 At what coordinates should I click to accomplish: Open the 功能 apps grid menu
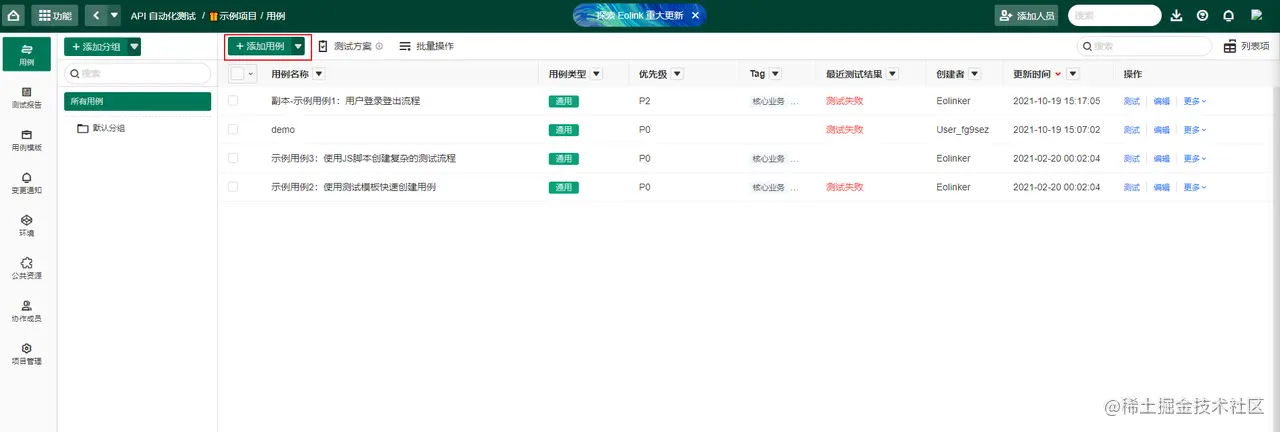[x=56, y=16]
